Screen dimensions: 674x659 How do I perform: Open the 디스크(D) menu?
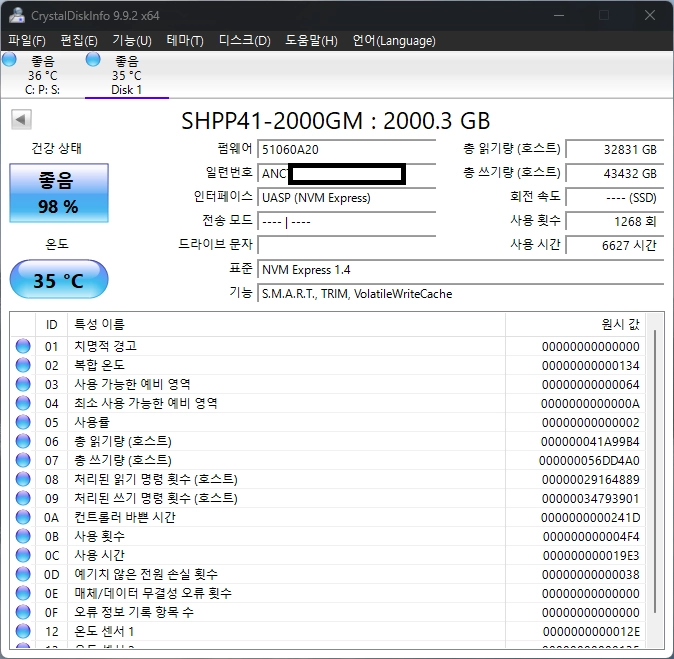coord(245,40)
